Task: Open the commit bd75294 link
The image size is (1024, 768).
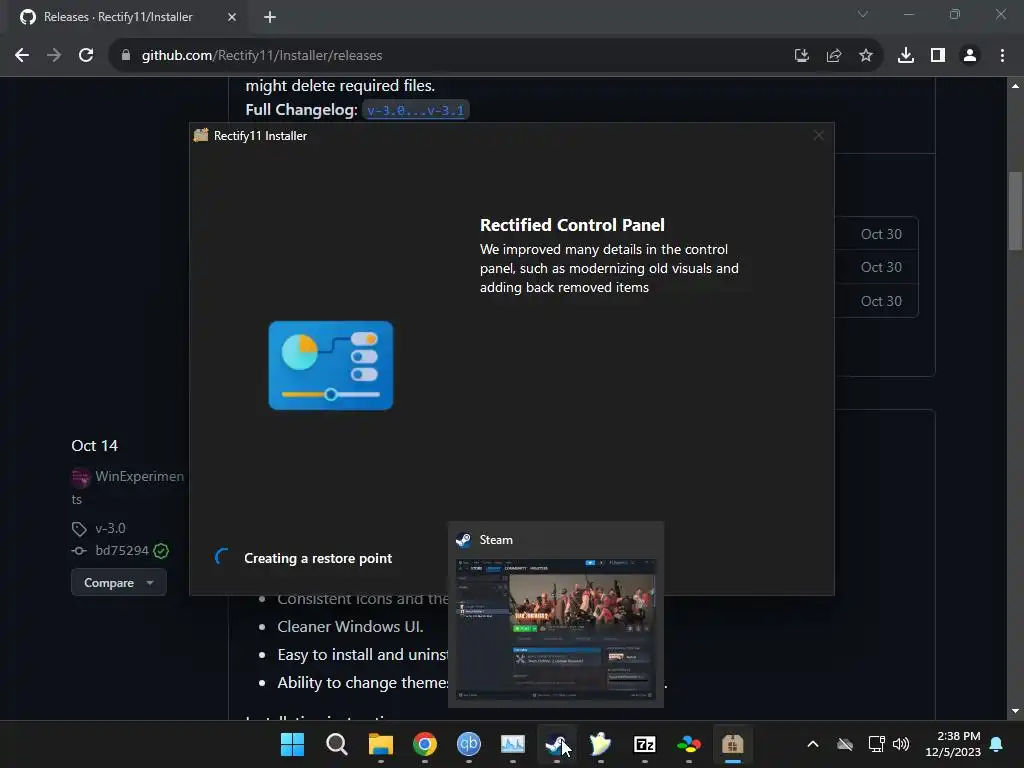Action: coord(122,551)
